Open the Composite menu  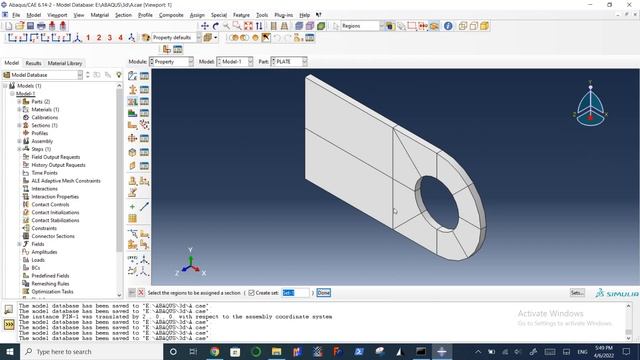point(171,15)
